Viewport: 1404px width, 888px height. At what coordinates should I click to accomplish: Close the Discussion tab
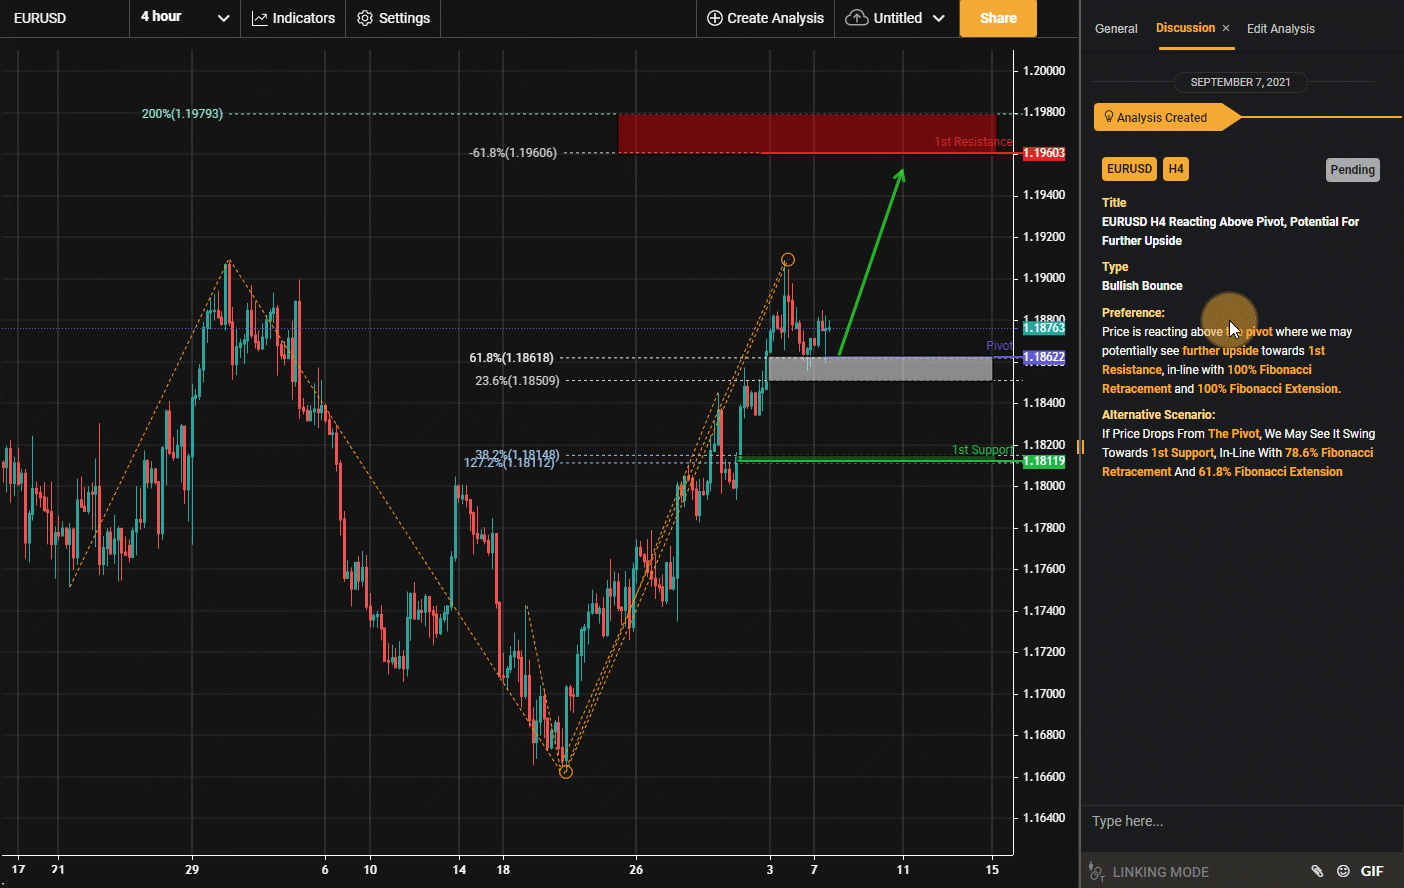click(1226, 28)
